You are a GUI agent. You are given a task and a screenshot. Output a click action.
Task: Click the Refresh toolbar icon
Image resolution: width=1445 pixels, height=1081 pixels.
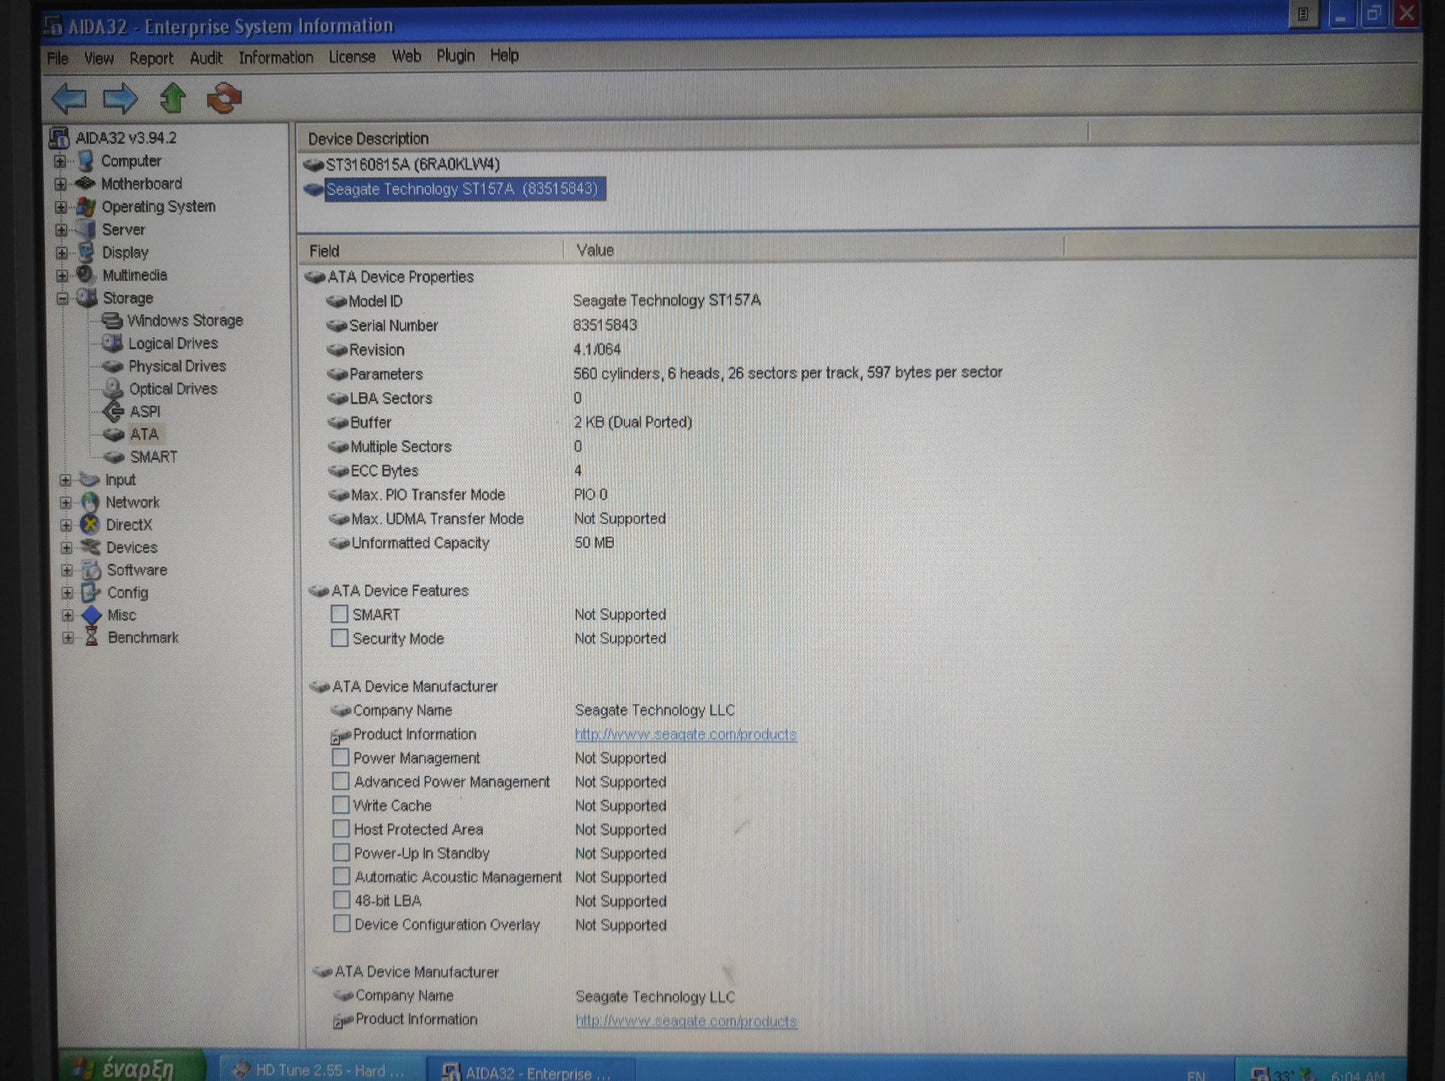[x=224, y=98]
